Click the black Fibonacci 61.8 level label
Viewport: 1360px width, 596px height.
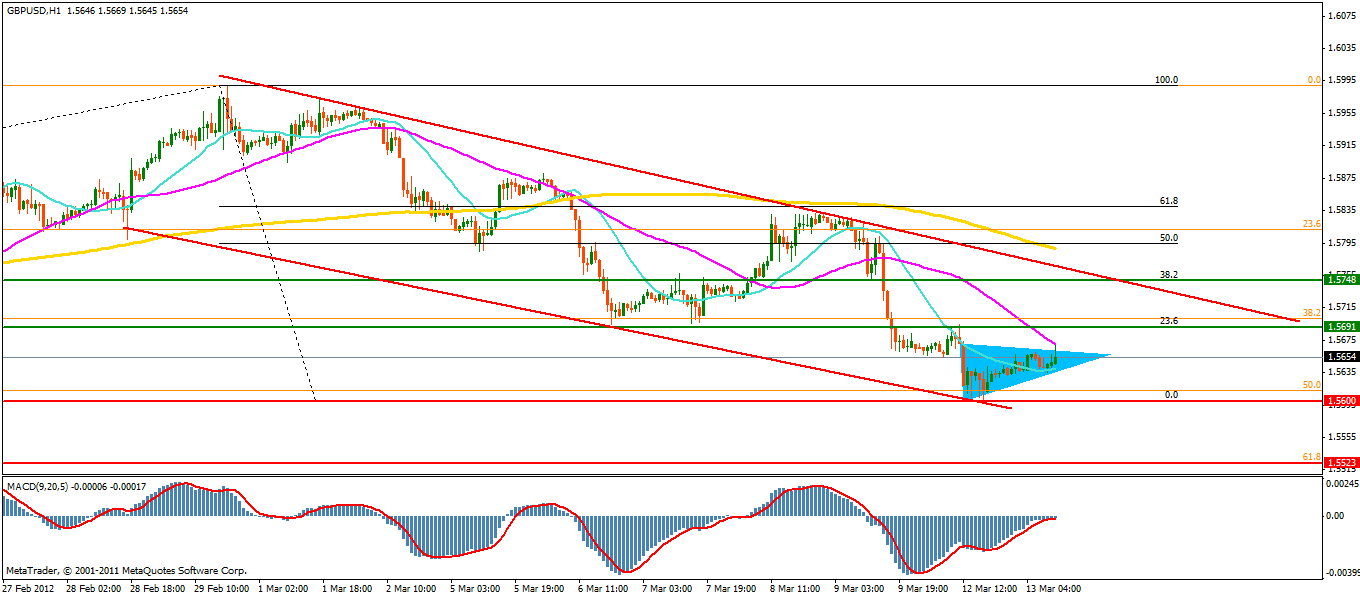[1168, 201]
